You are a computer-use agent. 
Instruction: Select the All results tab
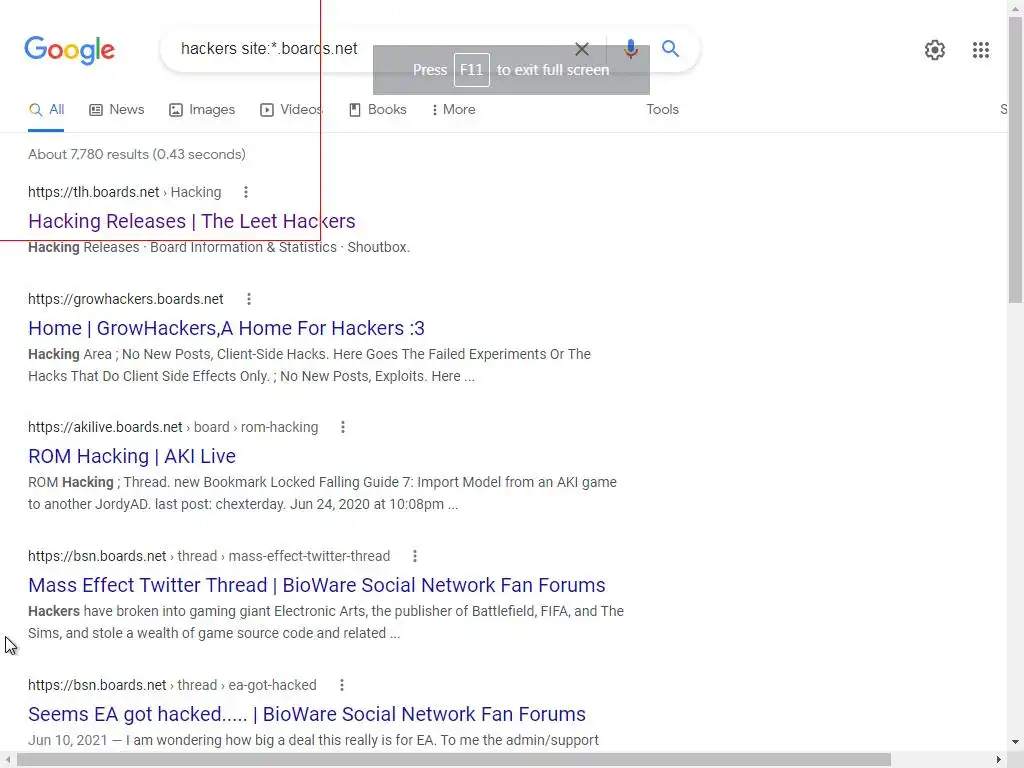click(46, 110)
